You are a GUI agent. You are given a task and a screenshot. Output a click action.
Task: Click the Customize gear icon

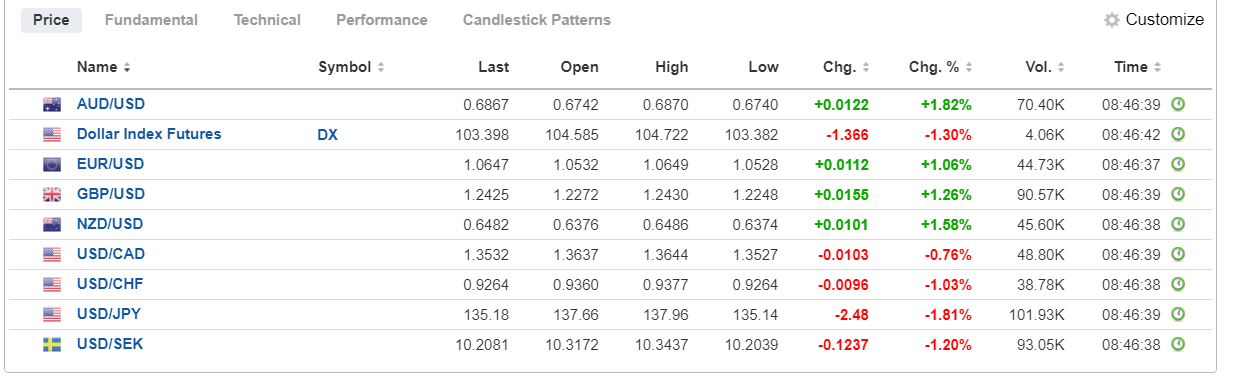[x=1111, y=20]
